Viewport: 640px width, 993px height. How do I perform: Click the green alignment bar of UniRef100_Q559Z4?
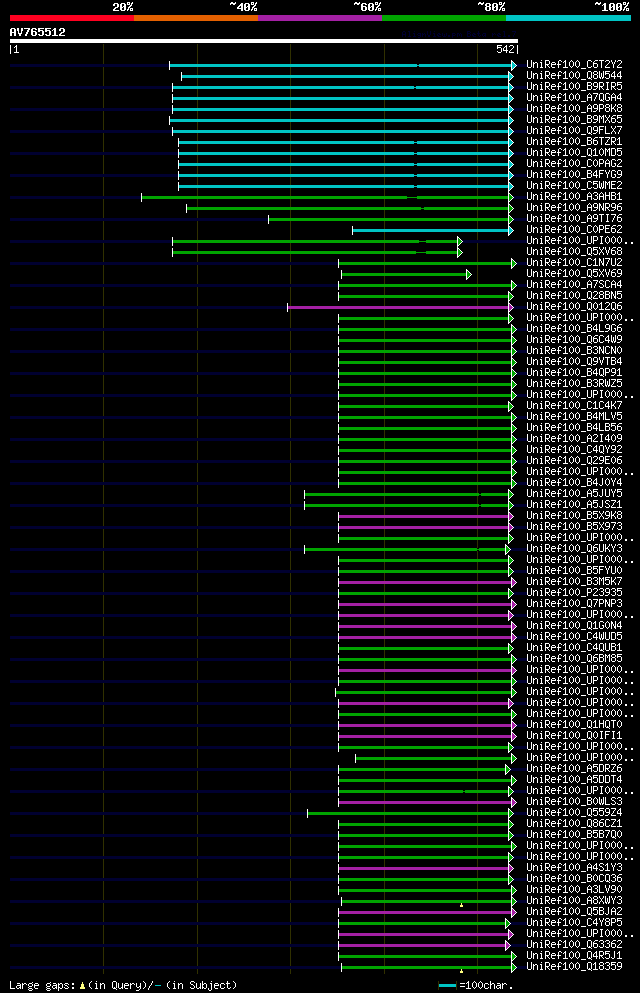(410, 813)
